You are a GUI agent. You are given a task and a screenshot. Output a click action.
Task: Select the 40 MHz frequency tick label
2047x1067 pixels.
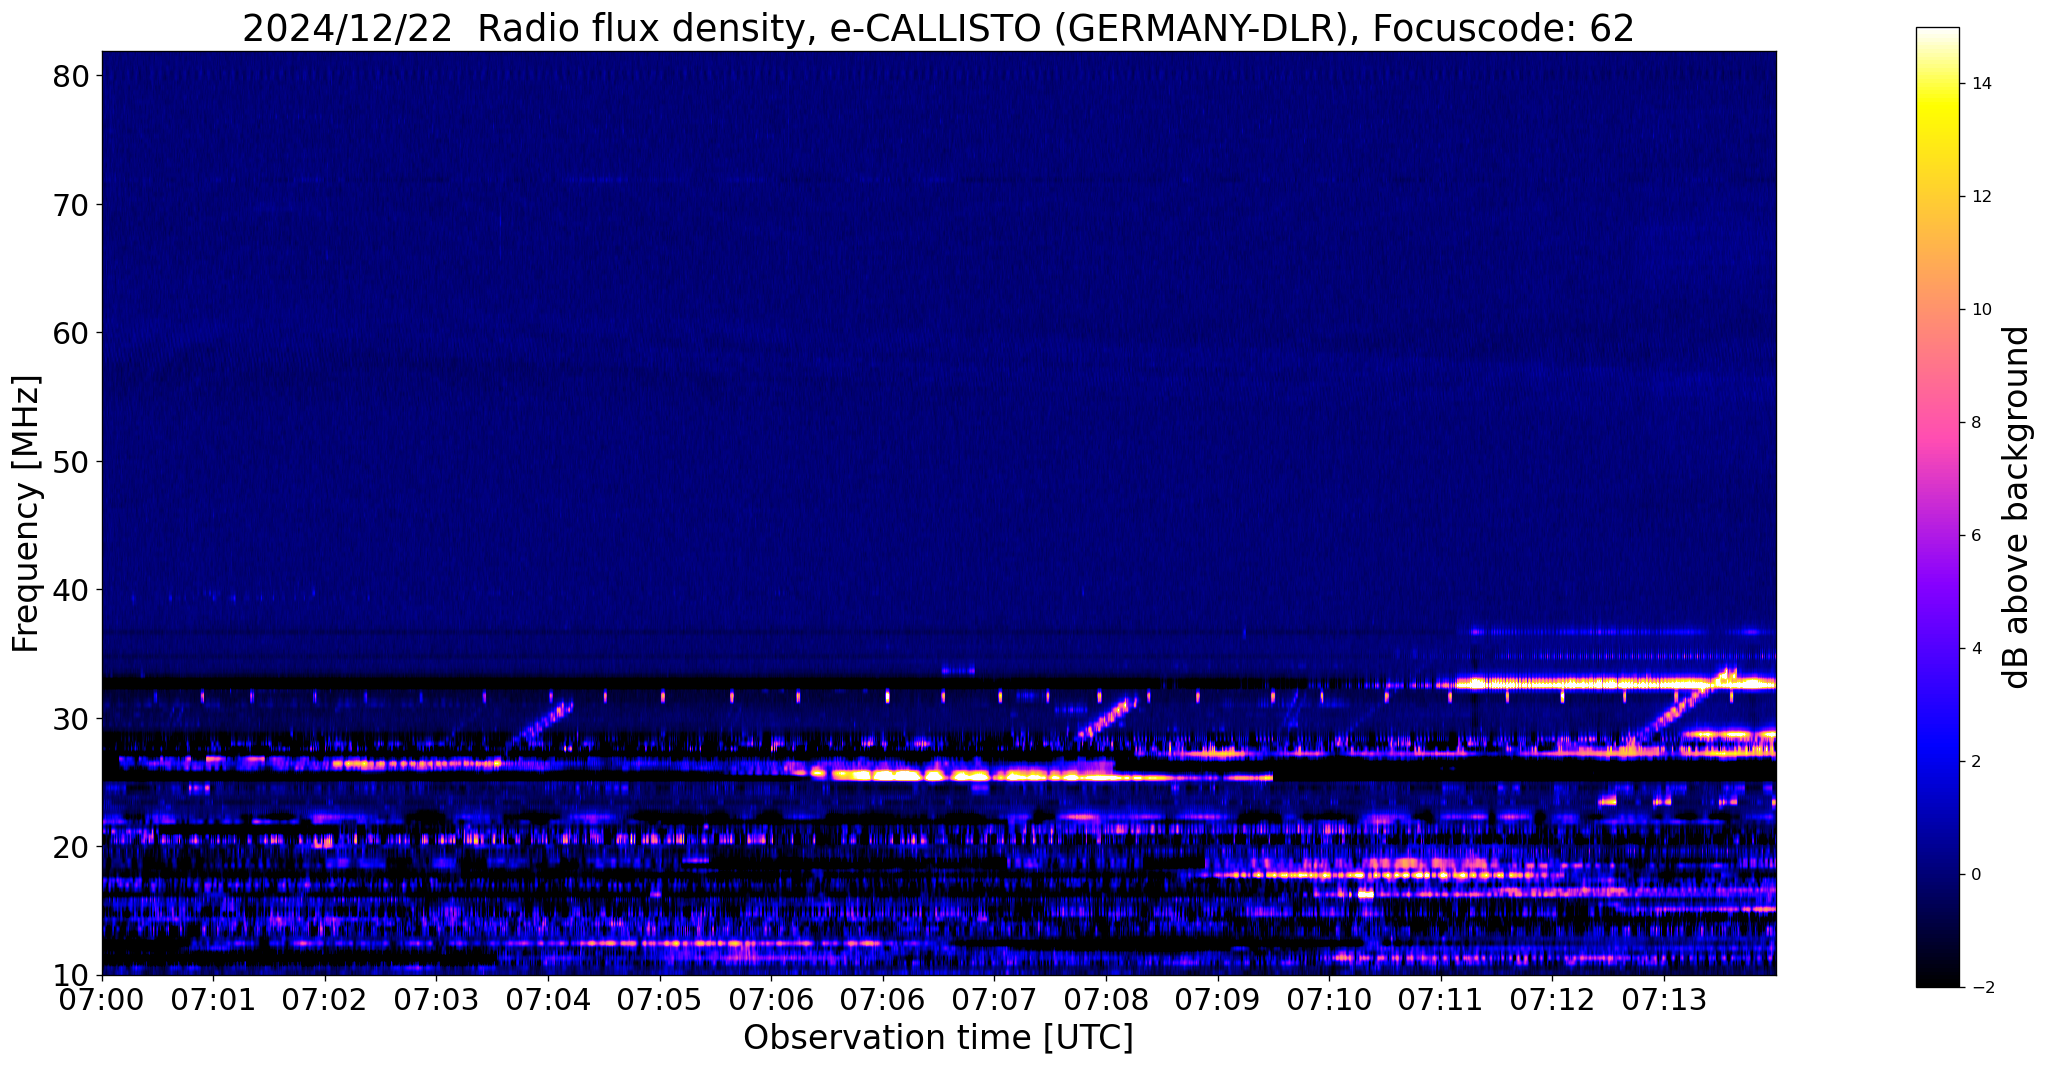click(70, 590)
